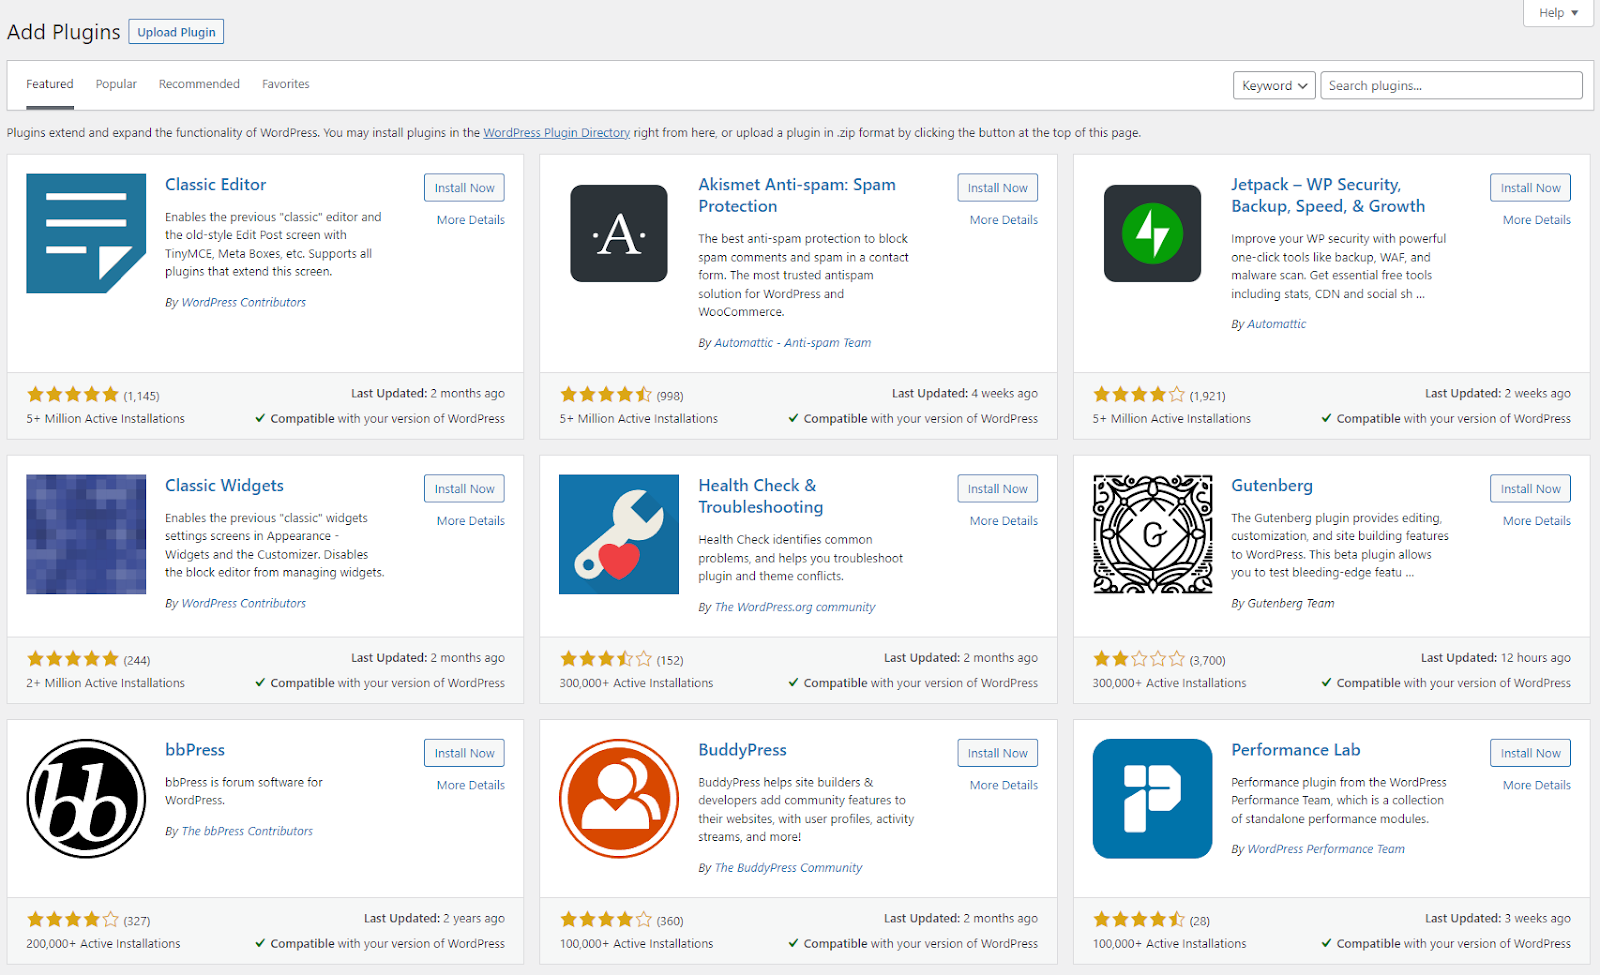Open WordPress Contributors author link under Classic Widgets
The image size is (1600, 975).
pos(243,604)
